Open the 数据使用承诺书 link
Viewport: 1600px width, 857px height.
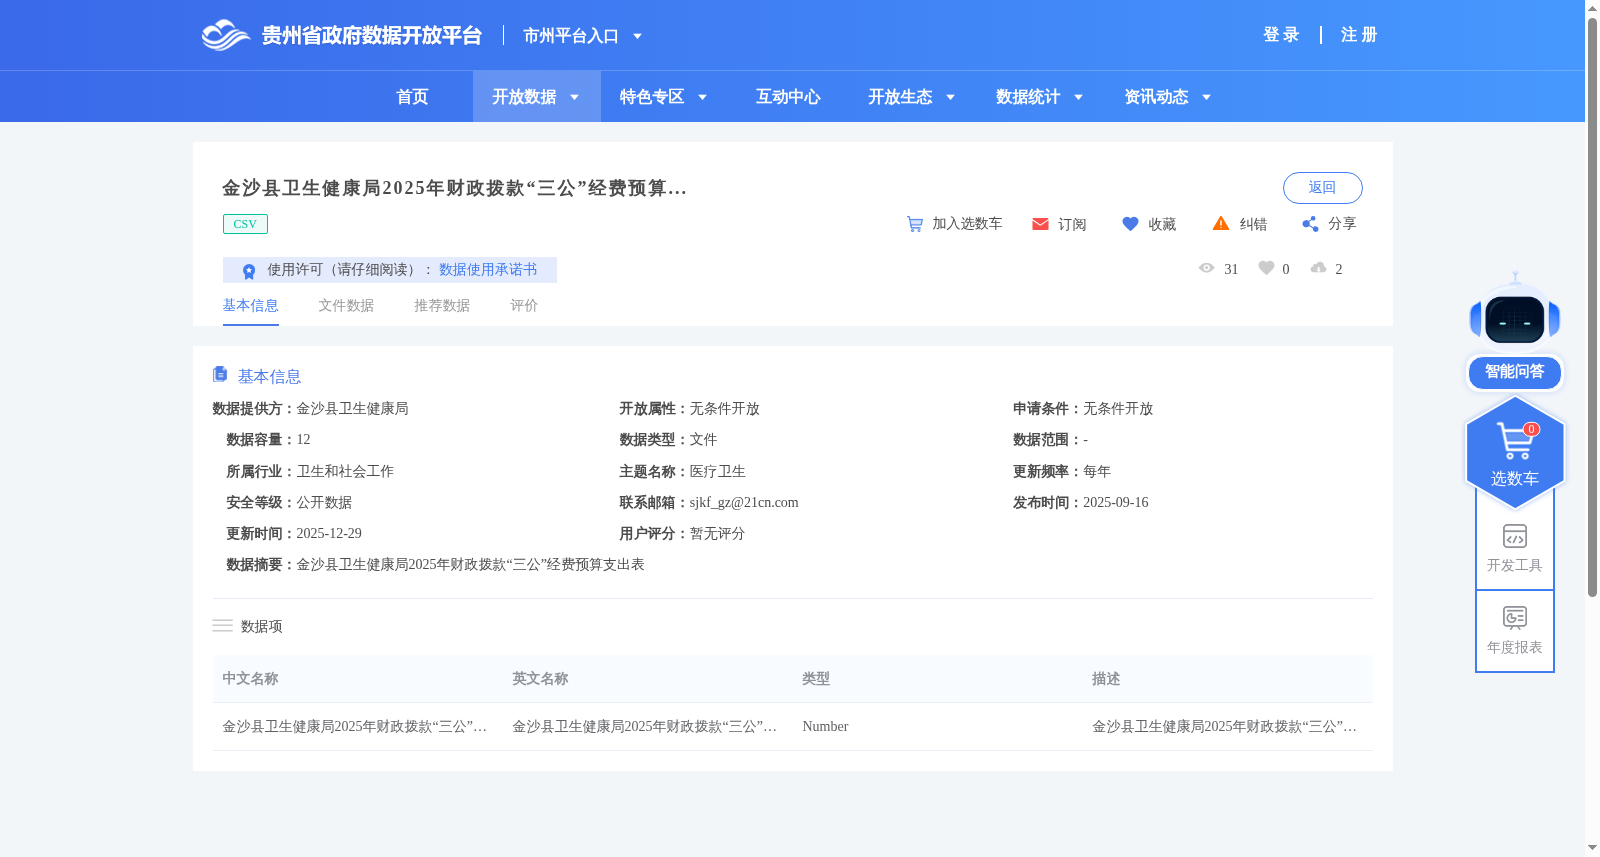coord(488,270)
